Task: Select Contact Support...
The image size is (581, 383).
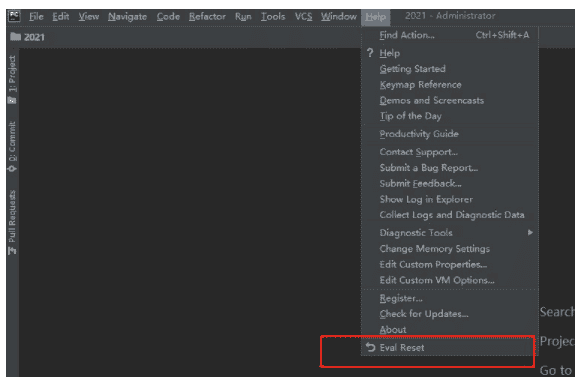Action: pos(450,152)
